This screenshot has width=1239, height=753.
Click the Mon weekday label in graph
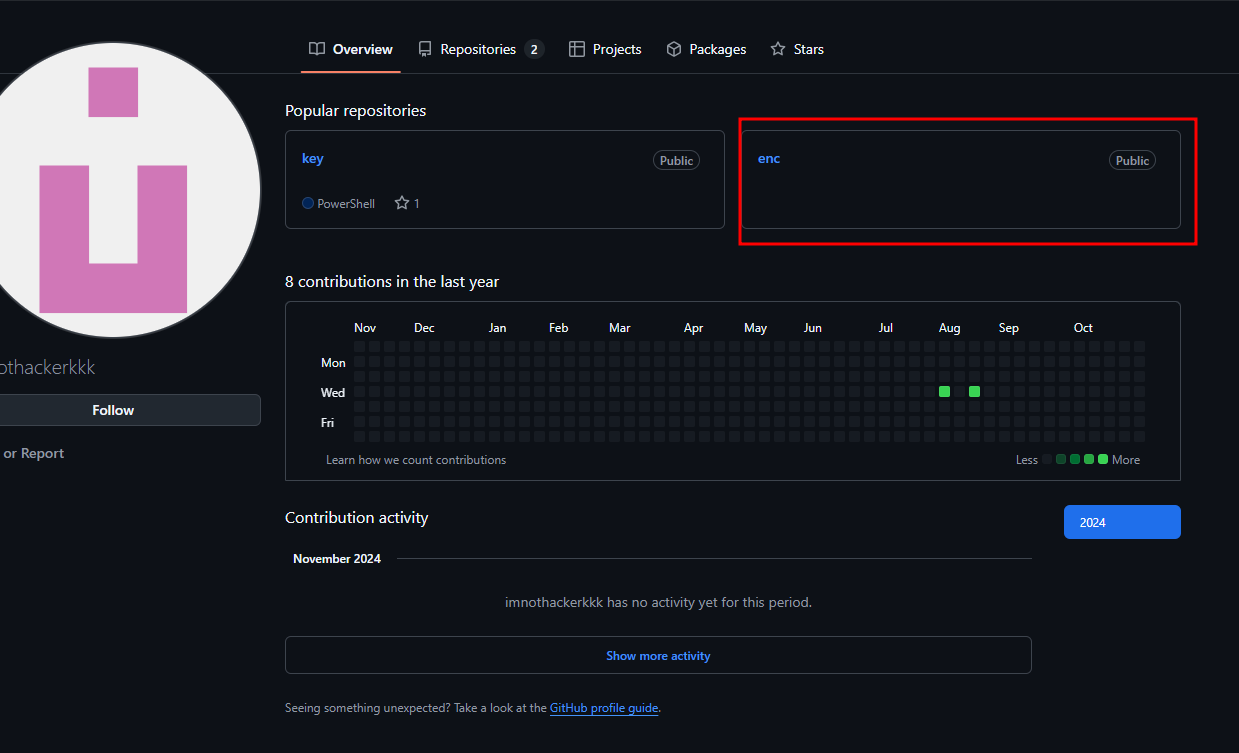333,362
